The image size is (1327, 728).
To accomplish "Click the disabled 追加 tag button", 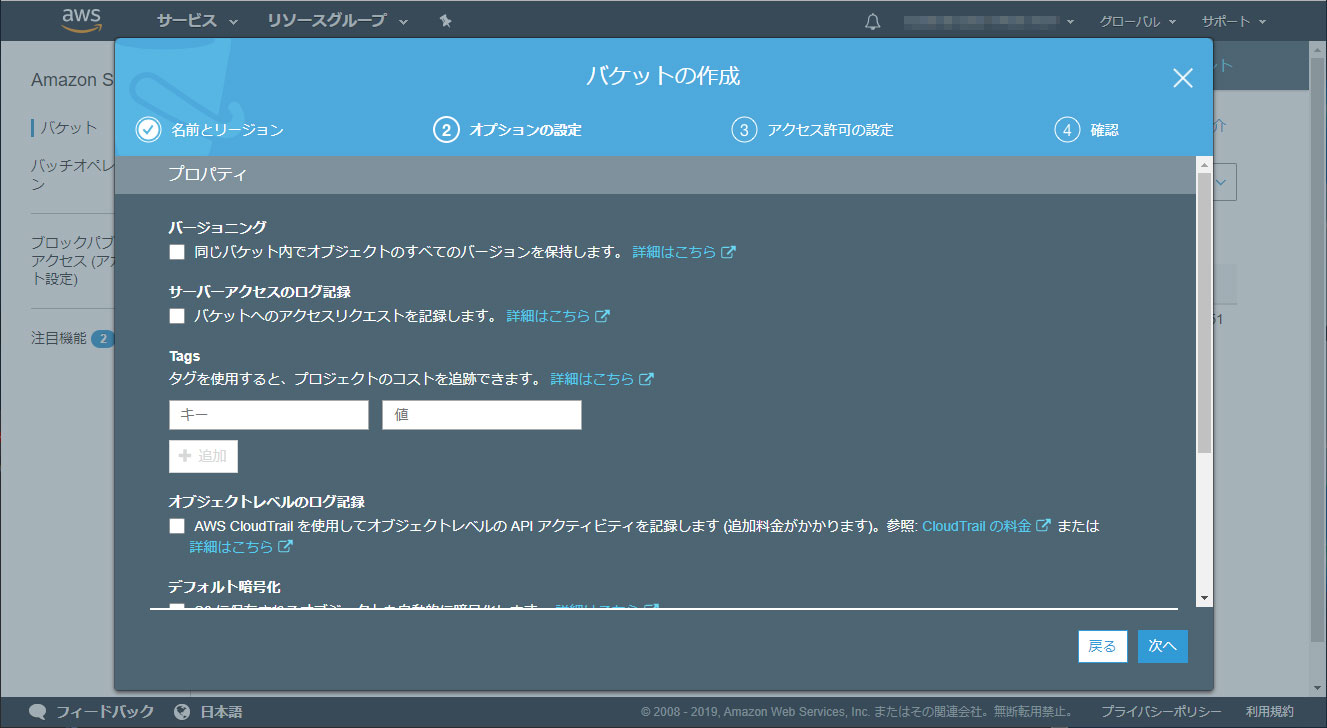I will (203, 456).
